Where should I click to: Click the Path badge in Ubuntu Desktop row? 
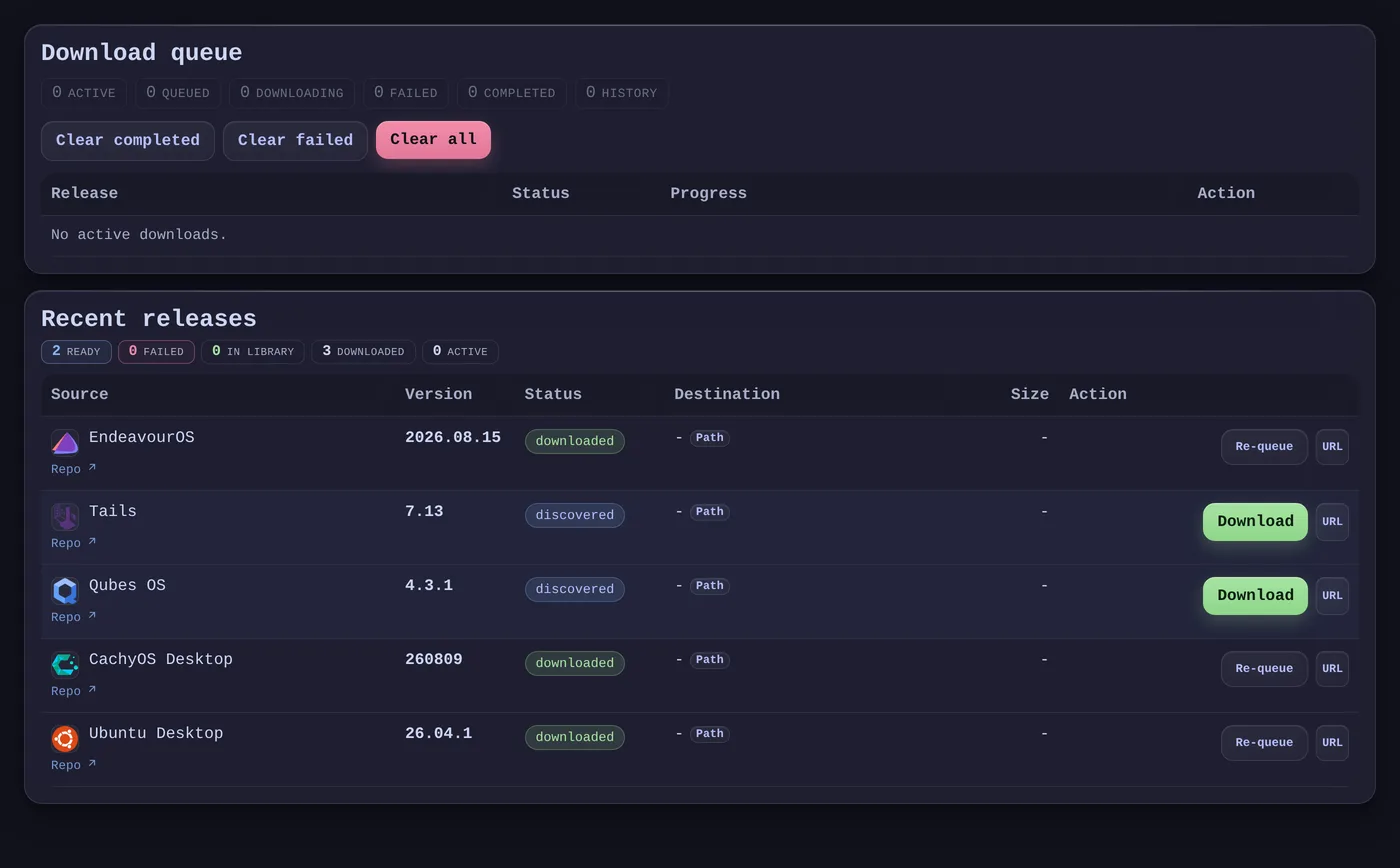pyautogui.click(x=709, y=734)
